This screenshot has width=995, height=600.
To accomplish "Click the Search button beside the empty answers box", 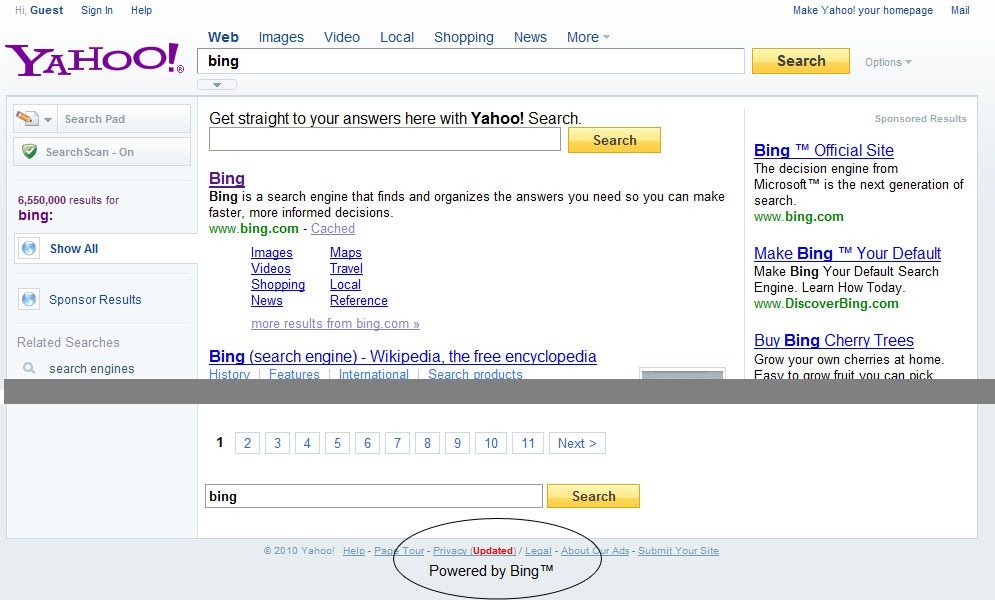I will pos(614,140).
